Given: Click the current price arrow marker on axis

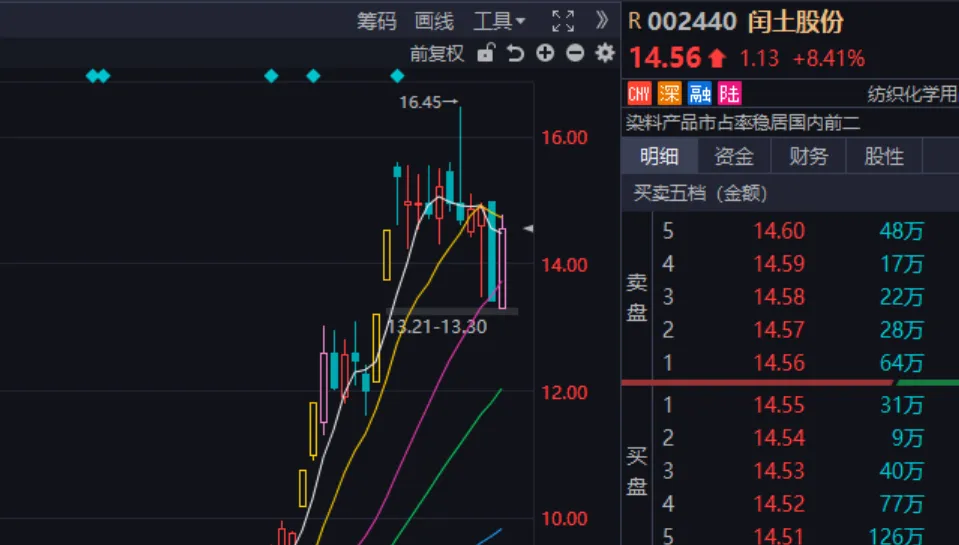Looking at the screenshot, I should (528, 229).
